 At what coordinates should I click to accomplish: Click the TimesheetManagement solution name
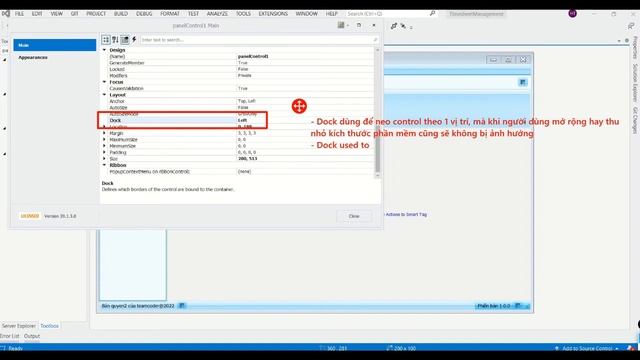[x=476, y=14]
